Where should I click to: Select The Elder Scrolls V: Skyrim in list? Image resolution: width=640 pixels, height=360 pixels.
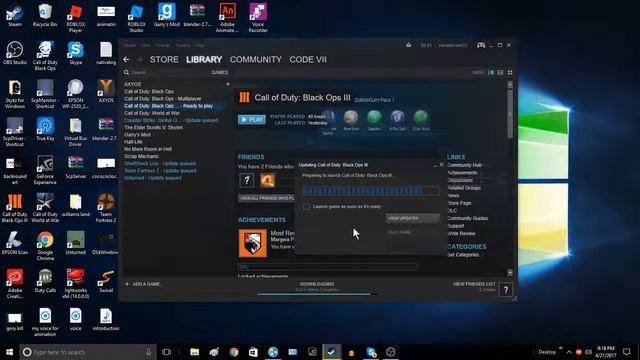153,127
